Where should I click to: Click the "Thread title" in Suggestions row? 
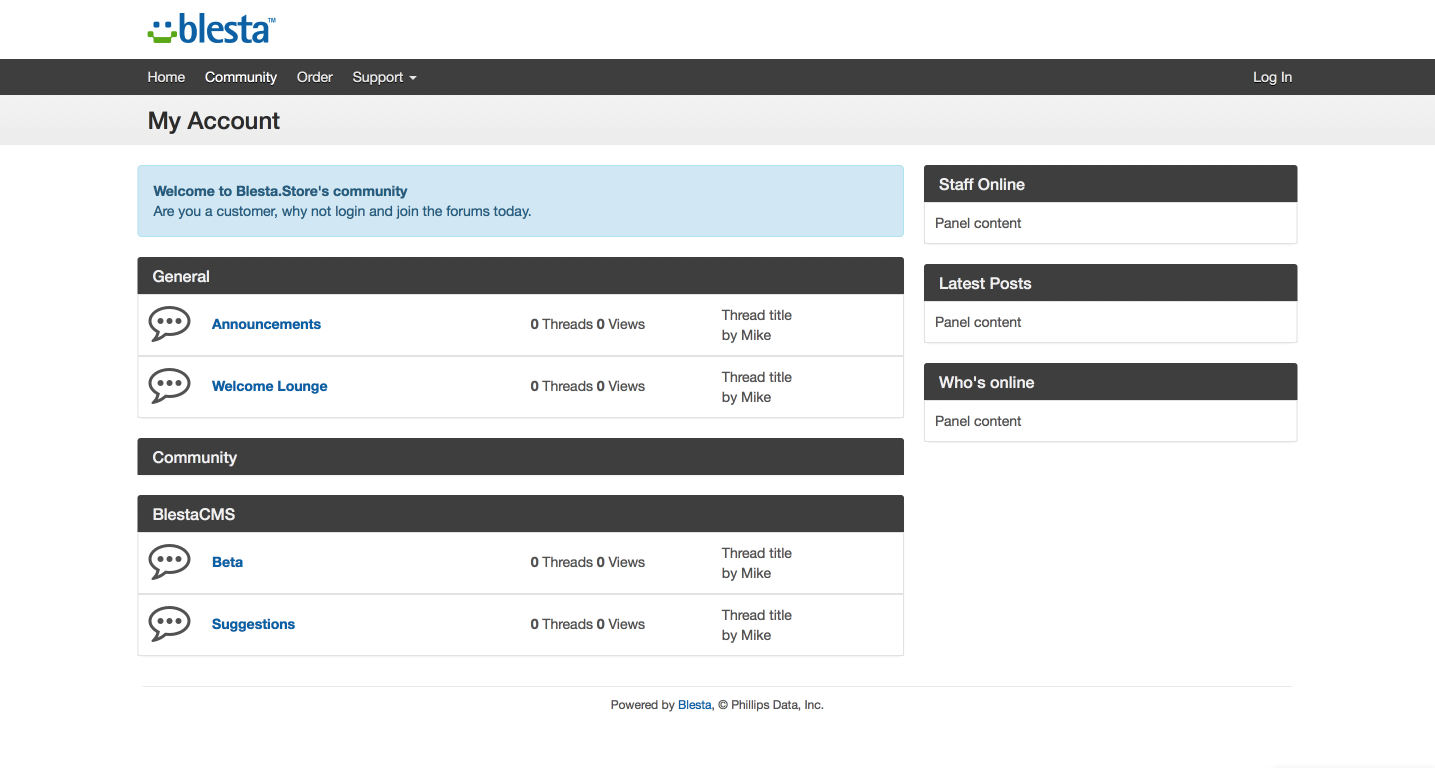pos(757,615)
